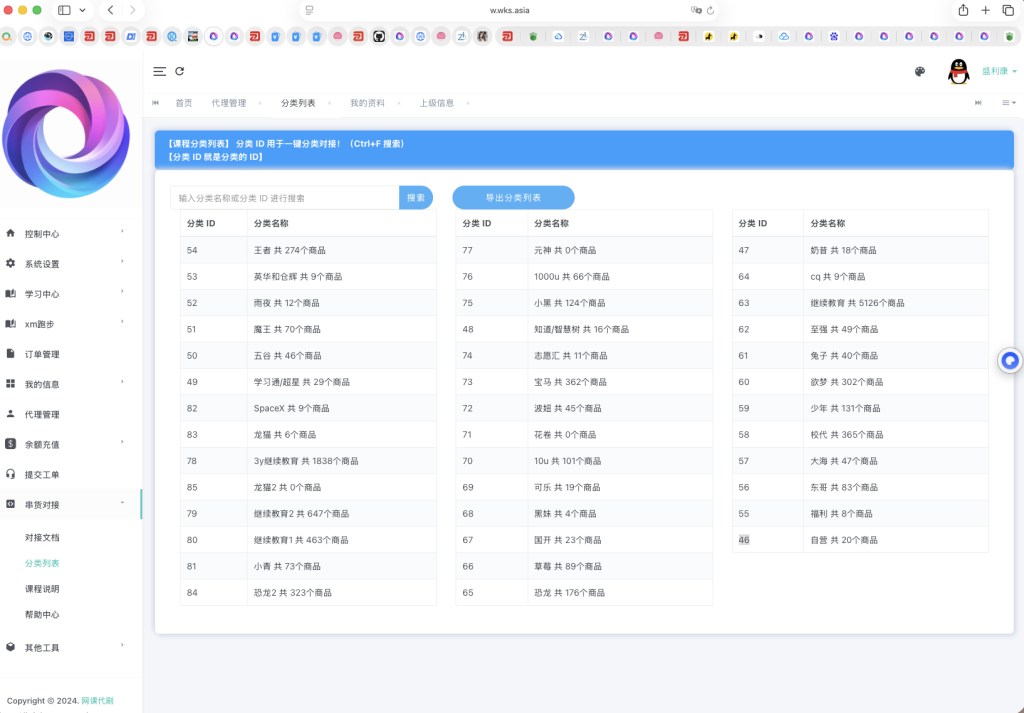Click the headset icon of 提交工单
Image resolution: width=1024 pixels, height=713 pixels.
10,474
